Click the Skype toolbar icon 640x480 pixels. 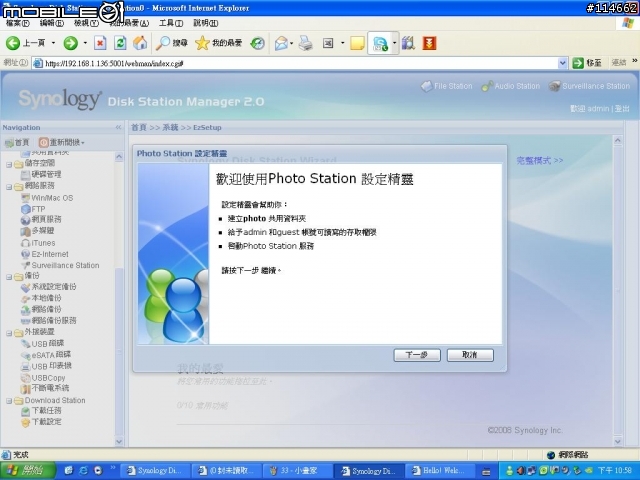(x=380, y=43)
